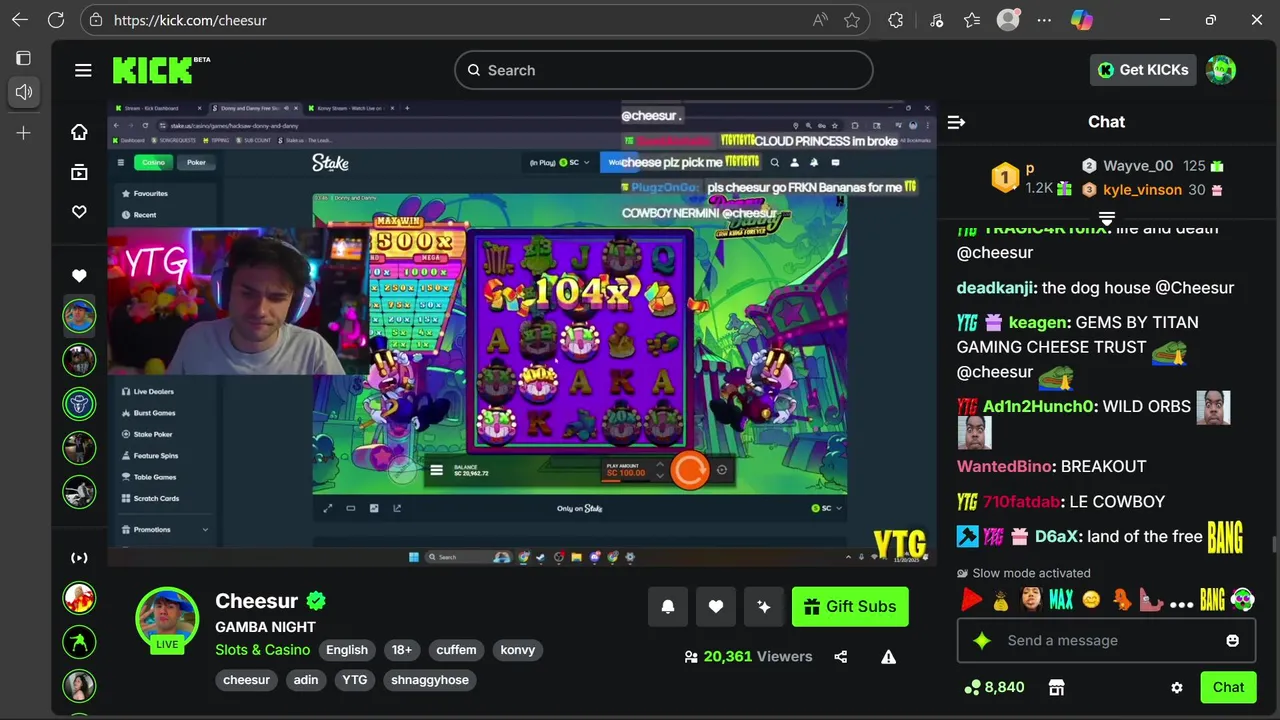The image size is (1280, 720).
Task: Go to Kick home via sidebar house icon
Action: click(79, 132)
